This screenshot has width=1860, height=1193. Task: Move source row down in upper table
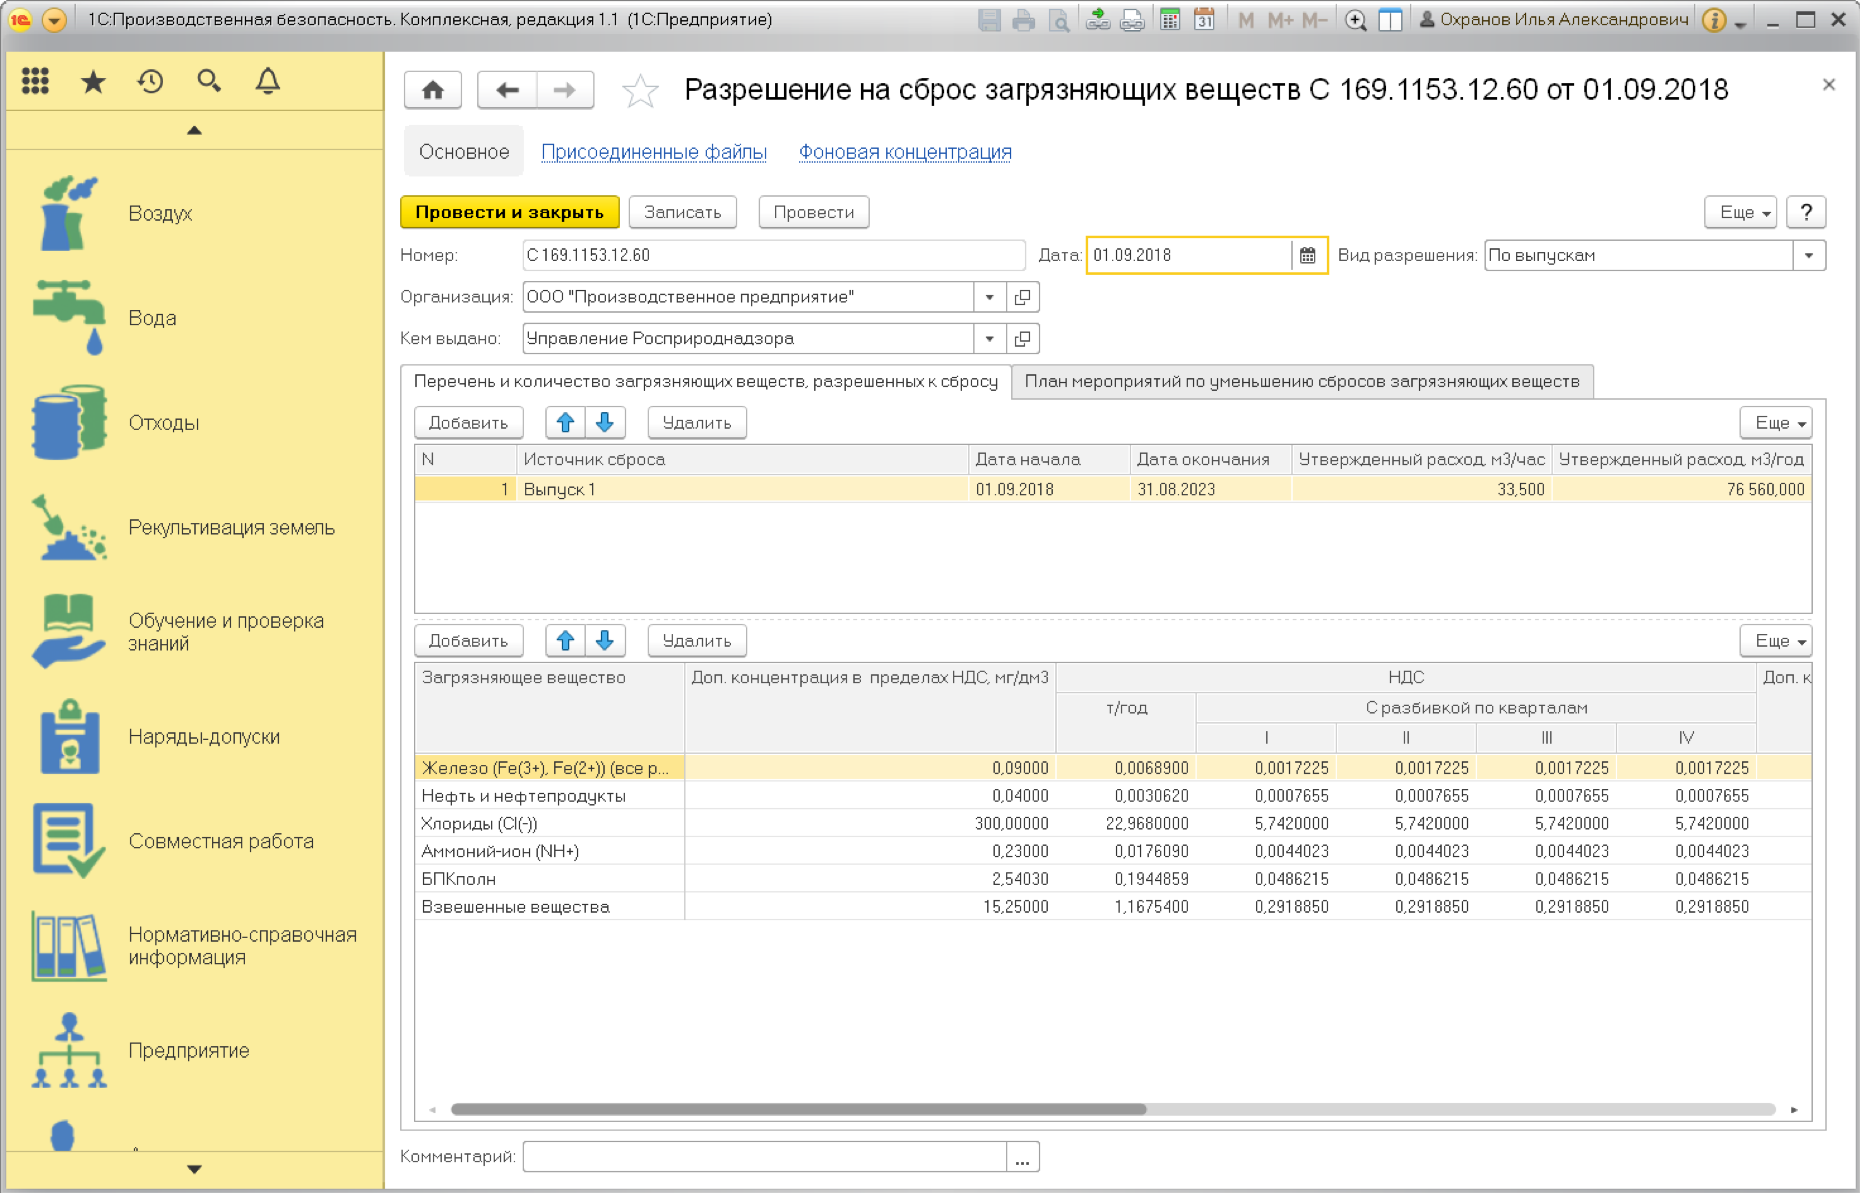[605, 423]
